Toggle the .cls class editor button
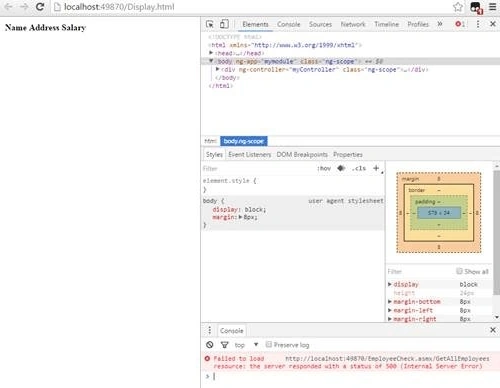Viewport: 500px width, 388px height. 359,168
